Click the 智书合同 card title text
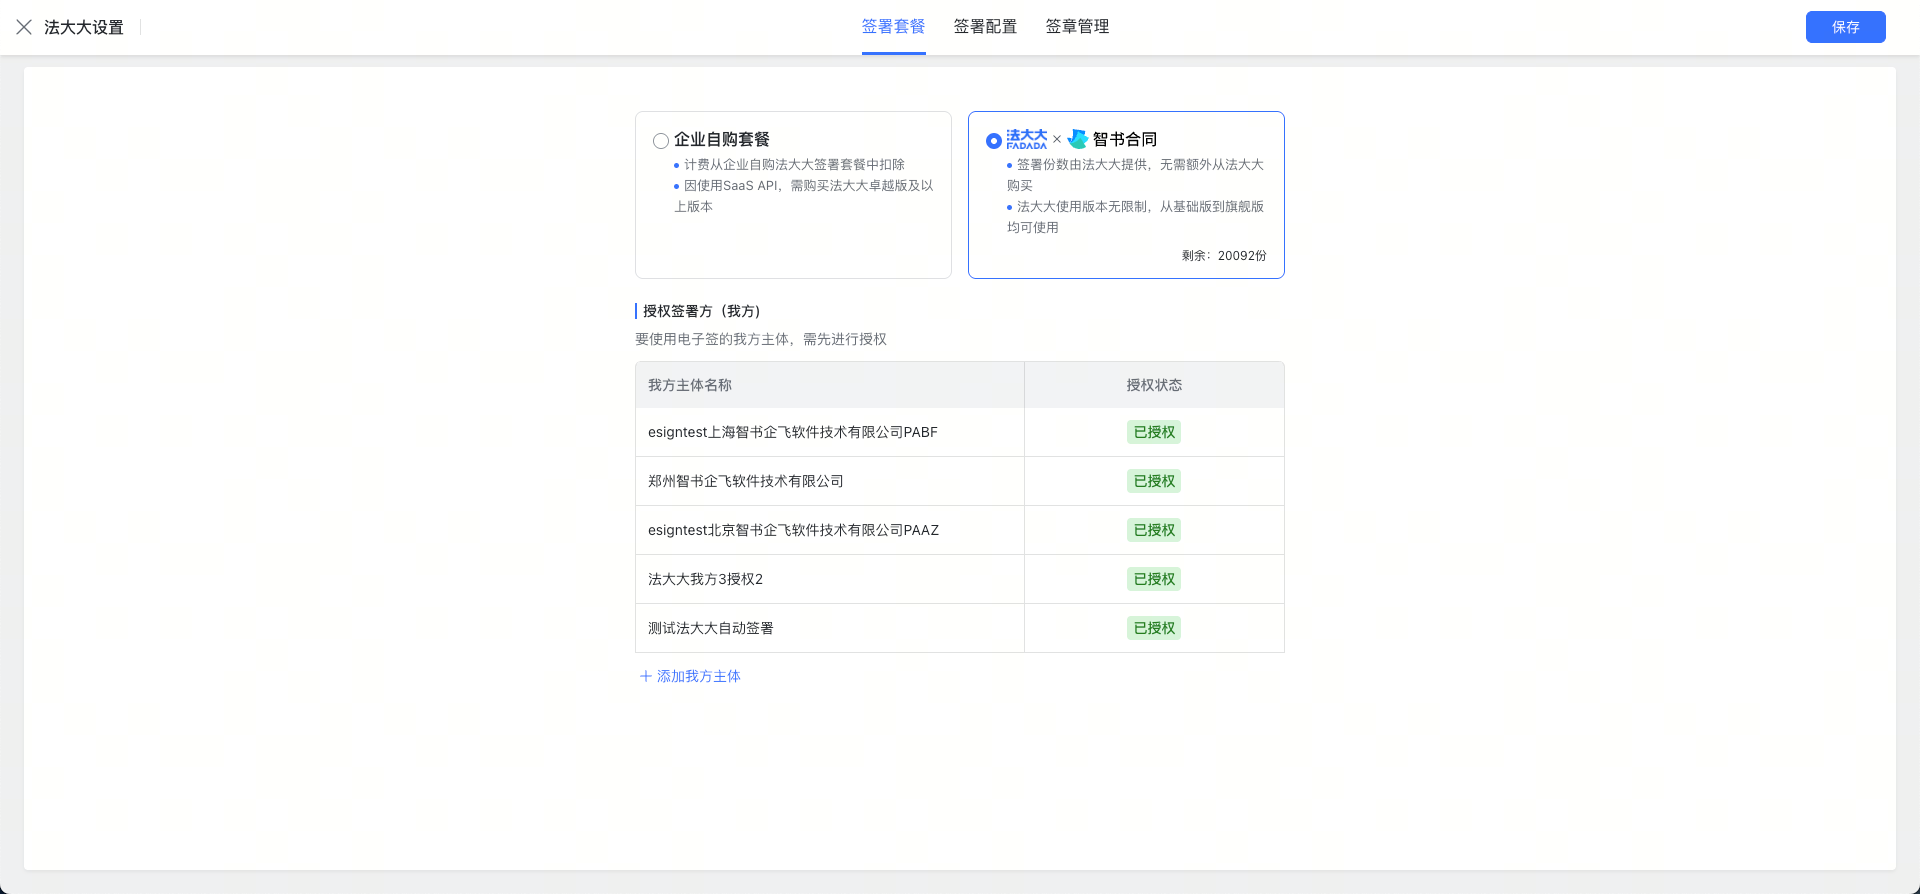This screenshot has width=1920, height=894. 1125,139
